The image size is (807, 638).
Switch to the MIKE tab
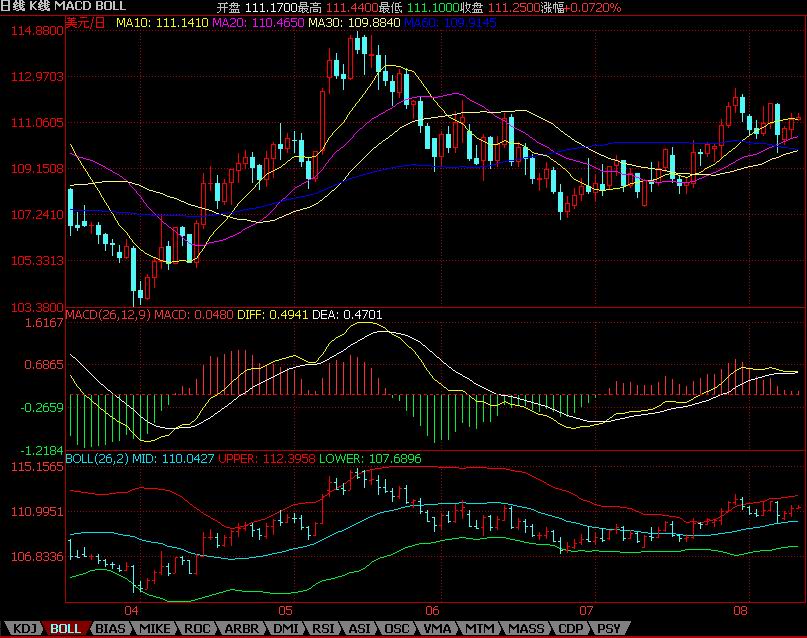tap(154, 628)
